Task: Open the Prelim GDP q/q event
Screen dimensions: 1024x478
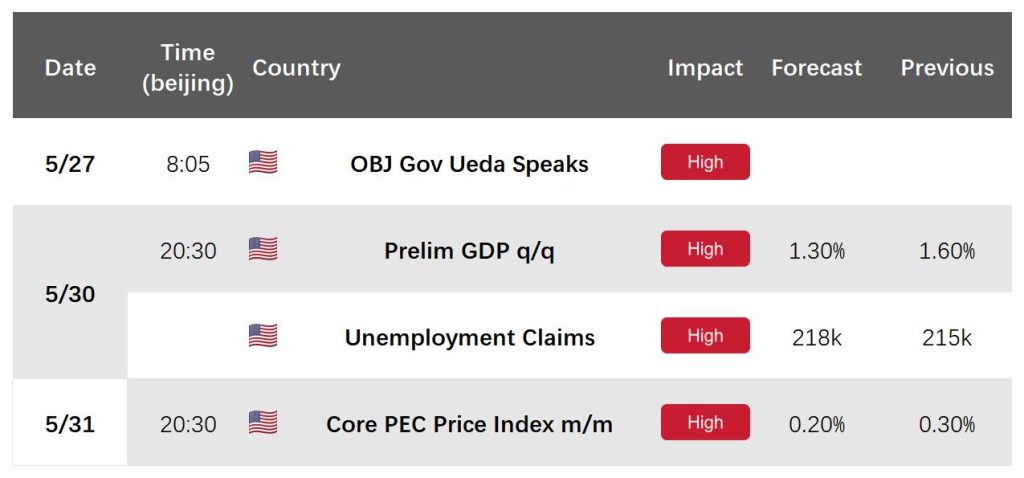Action: (x=470, y=251)
